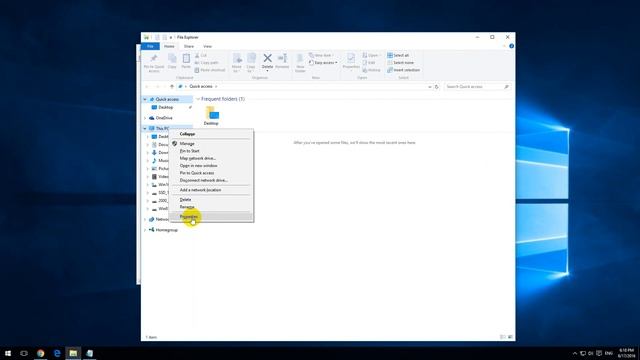Click the Up navigation arrow
Viewport: 640px width, 360px height.
(x=172, y=87)
